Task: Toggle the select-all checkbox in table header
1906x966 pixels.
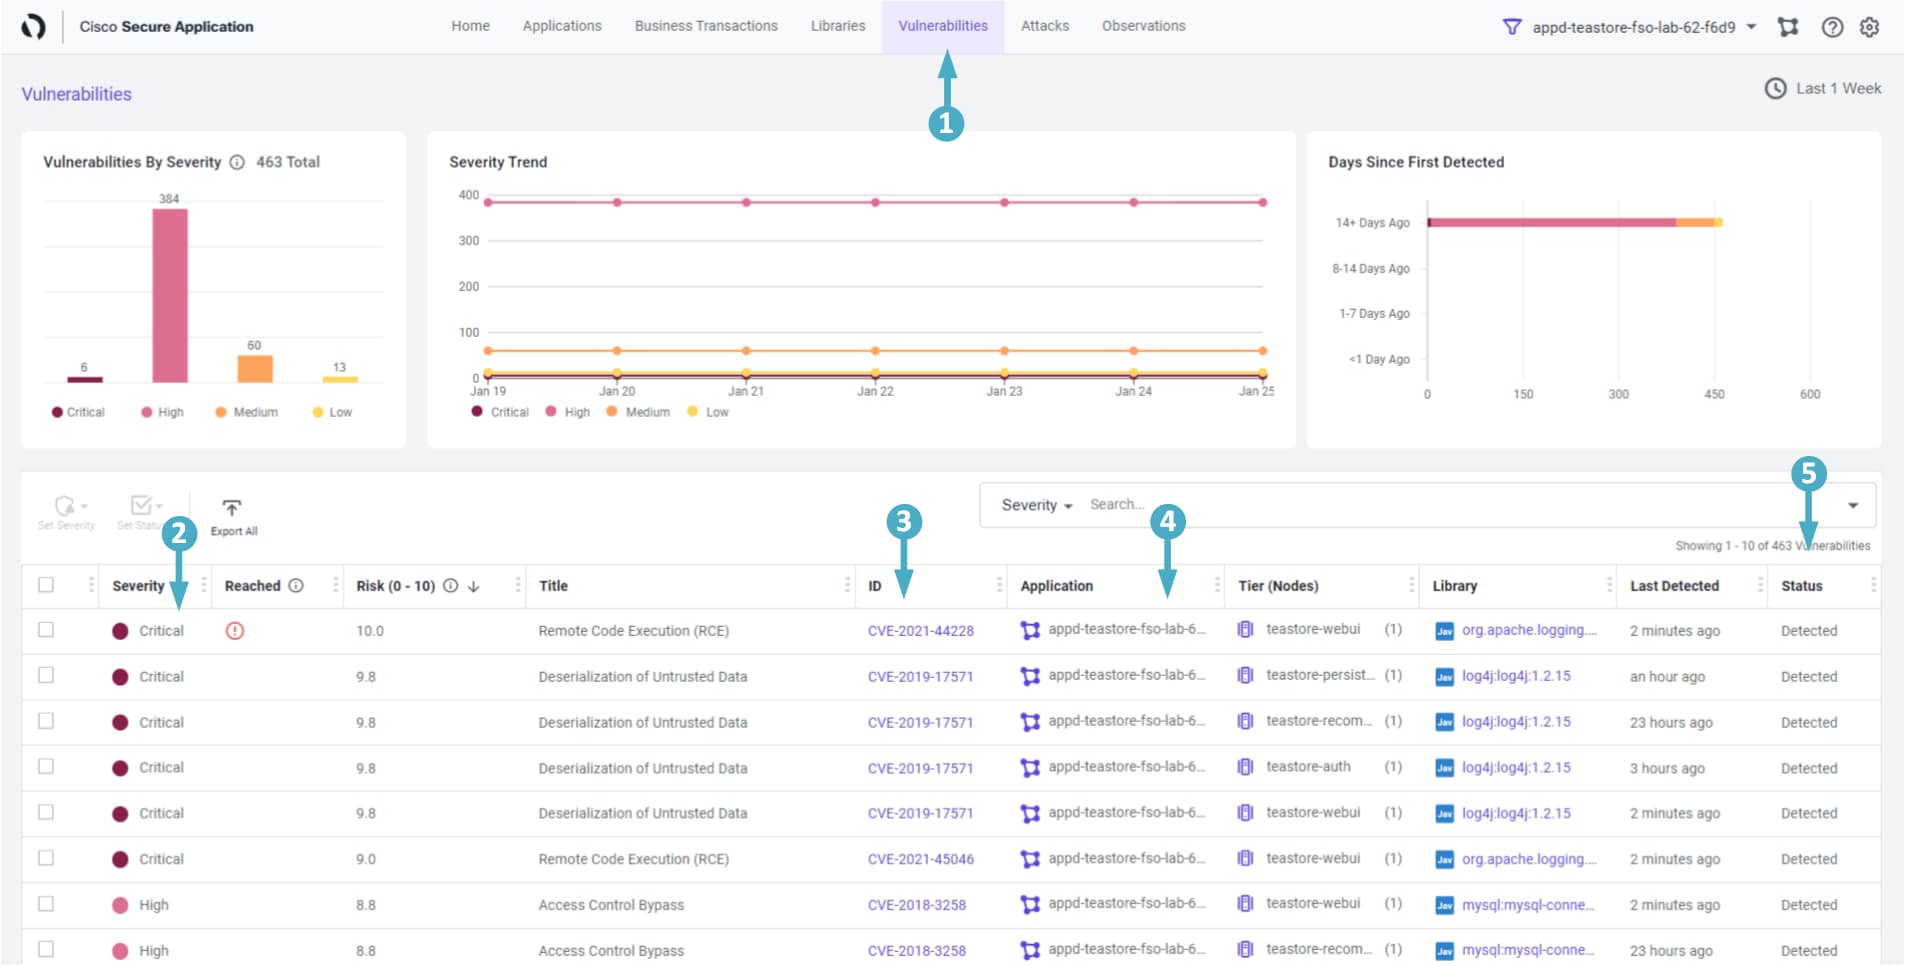Action: pyautogui.click(x=46, y=585)
